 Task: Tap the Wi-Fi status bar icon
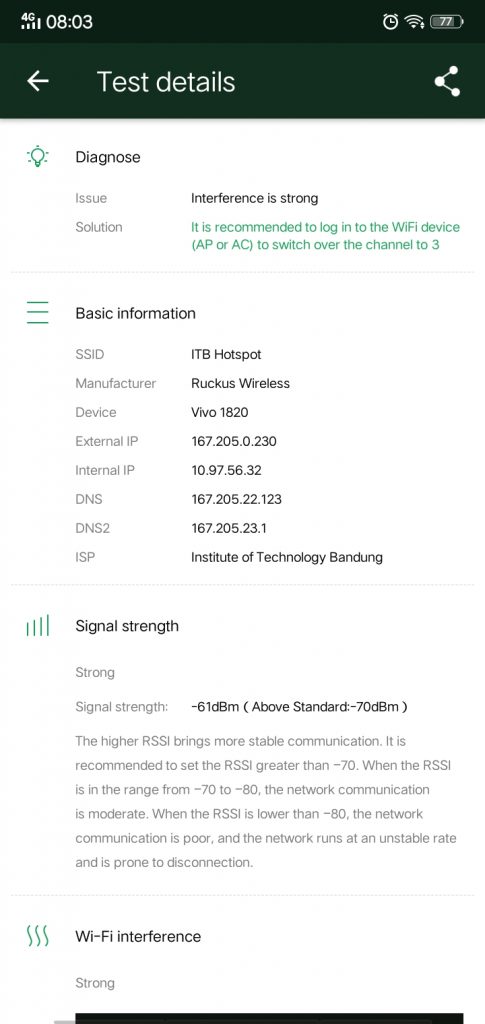[415, 22]
